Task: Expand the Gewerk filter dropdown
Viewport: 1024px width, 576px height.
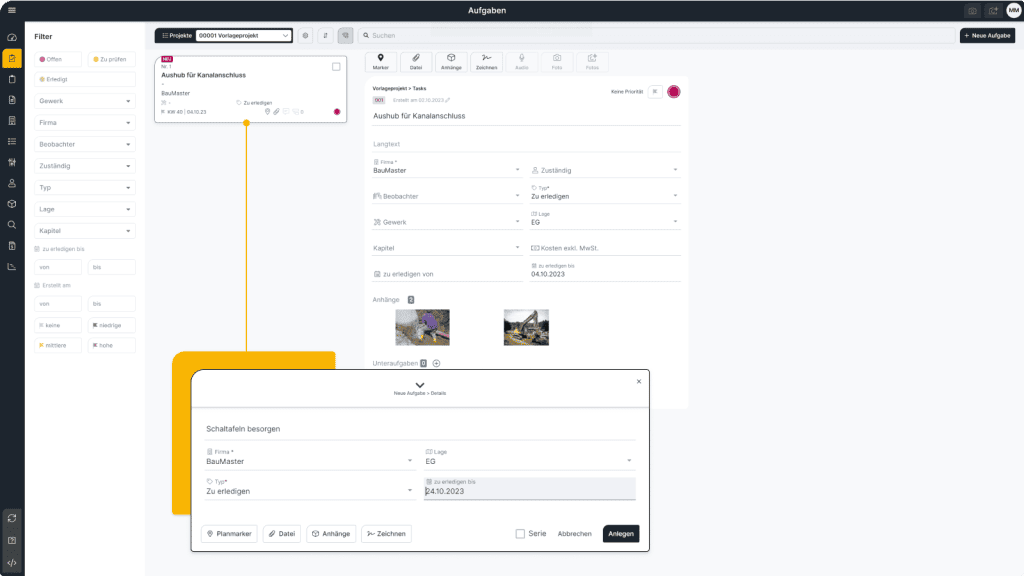Action: tap(84, 101)
